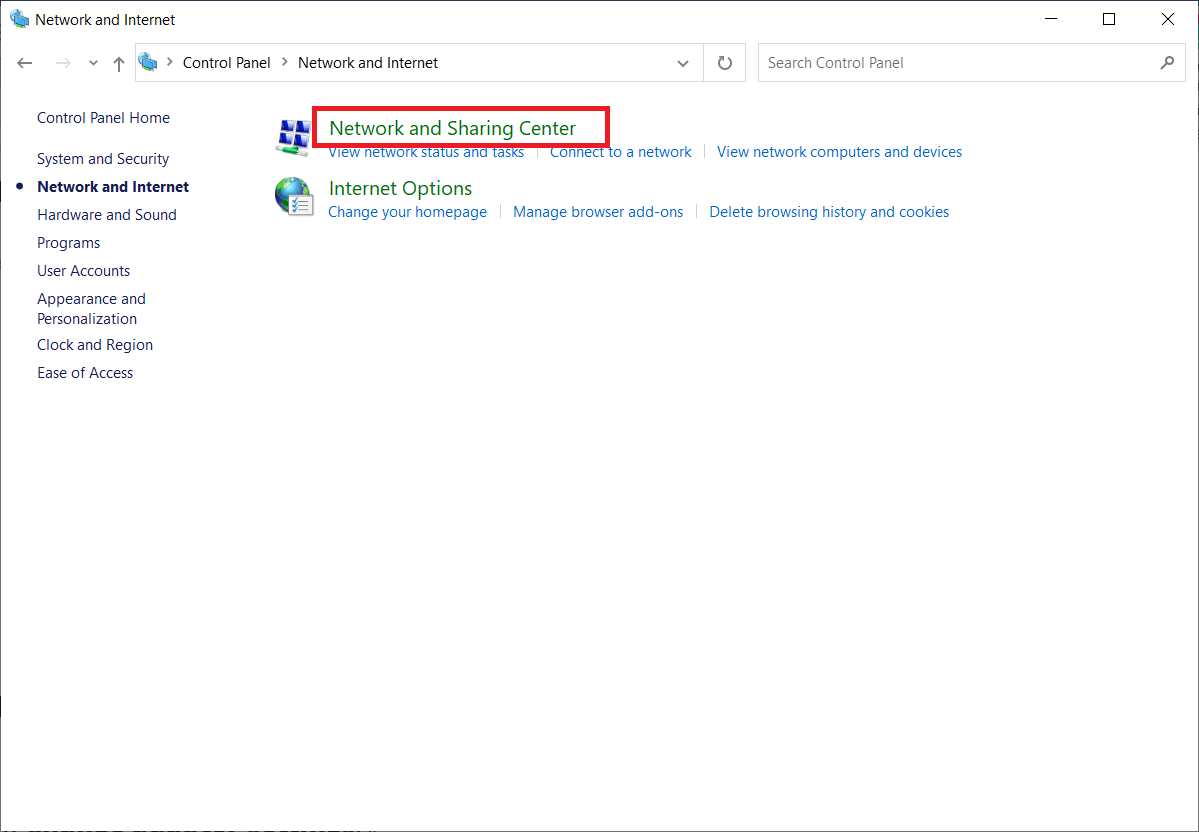Image resolution: width=1199 pixels, height=832 pixels.
Task: Open Internet Options heading
Action: [401, 188]
